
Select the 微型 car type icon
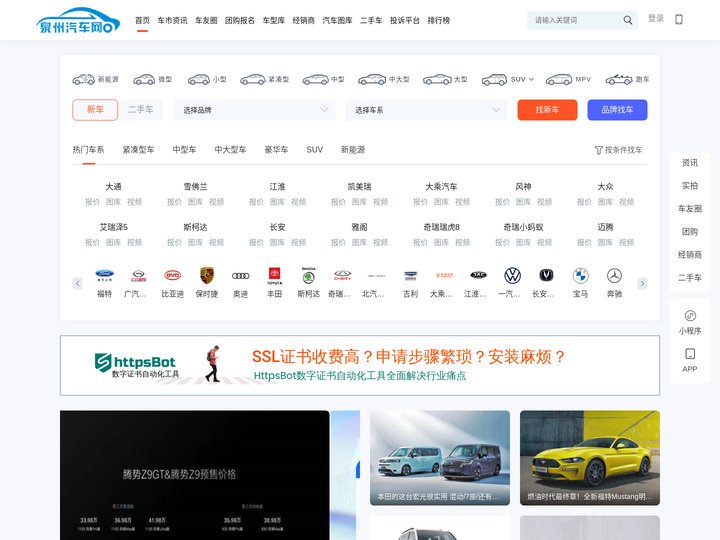[144, 79]
